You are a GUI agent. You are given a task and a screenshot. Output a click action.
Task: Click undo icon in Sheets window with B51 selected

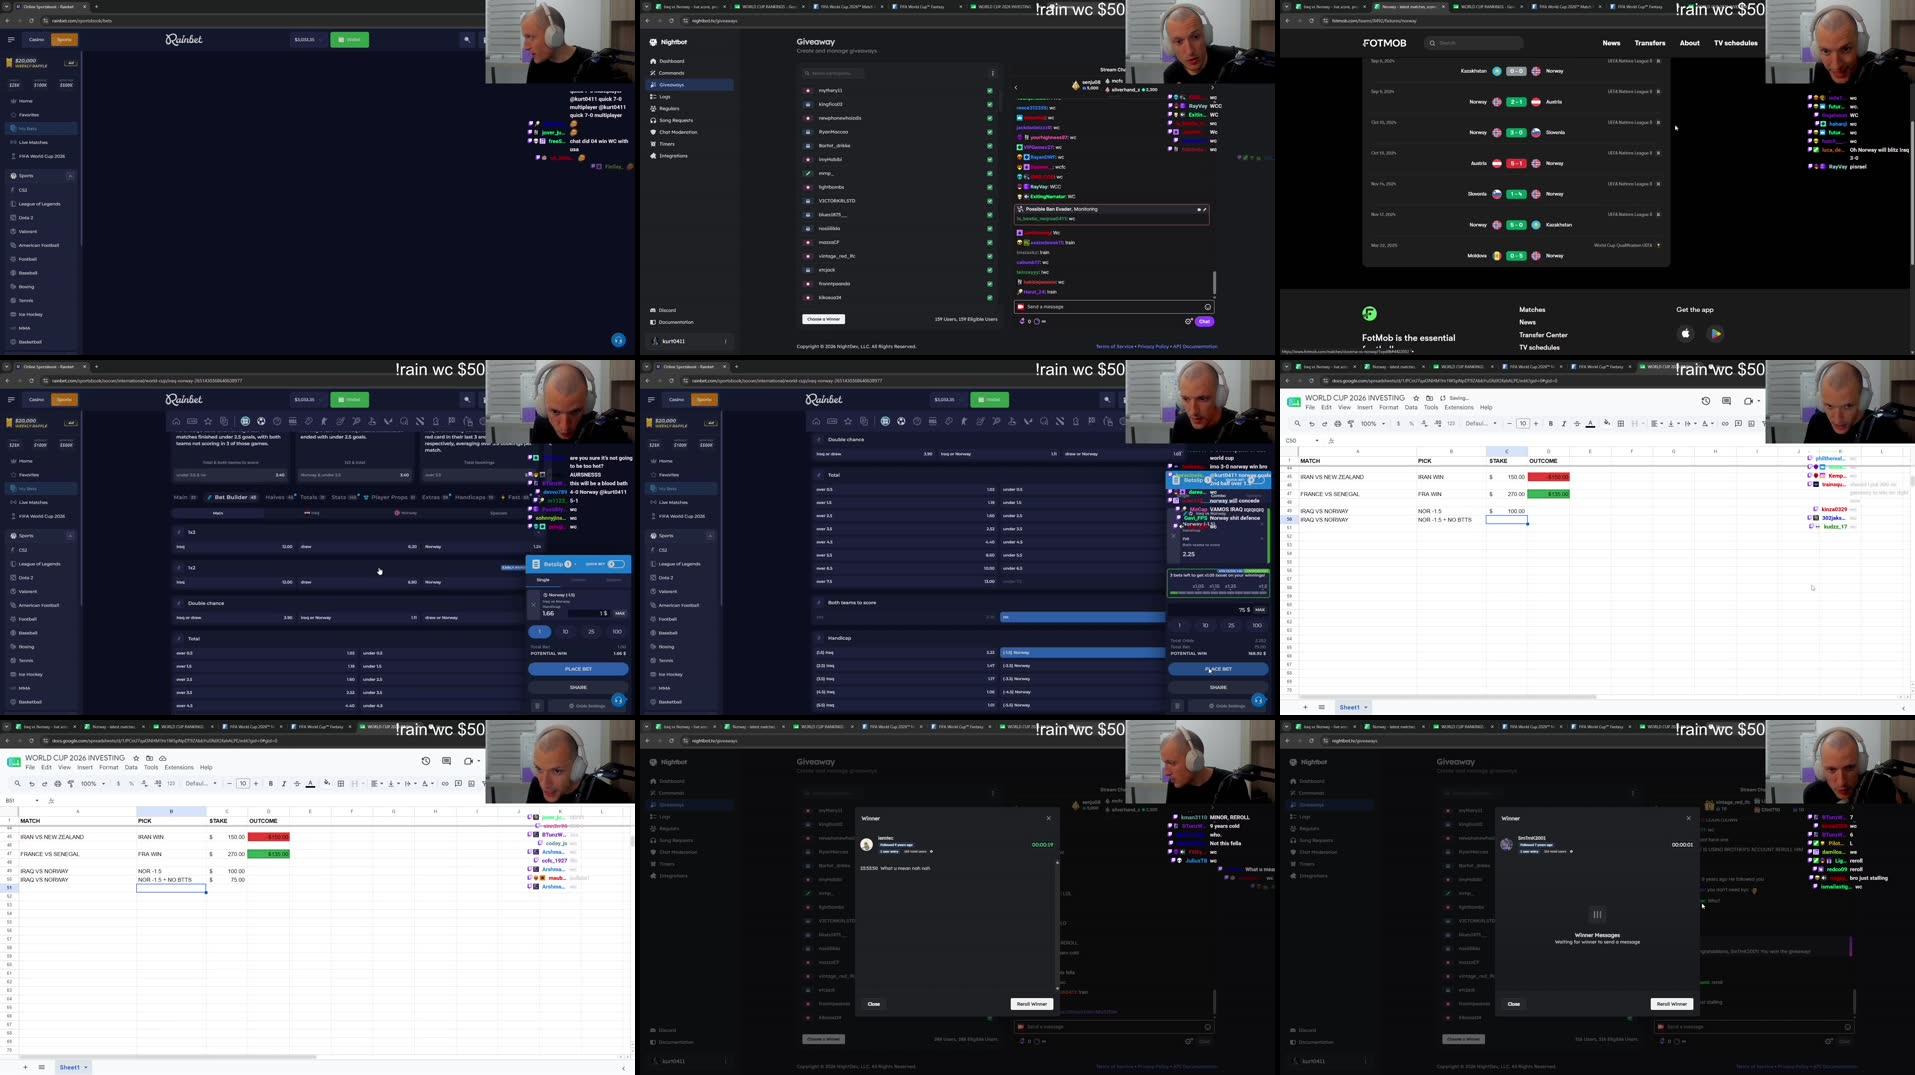(31, 783)
